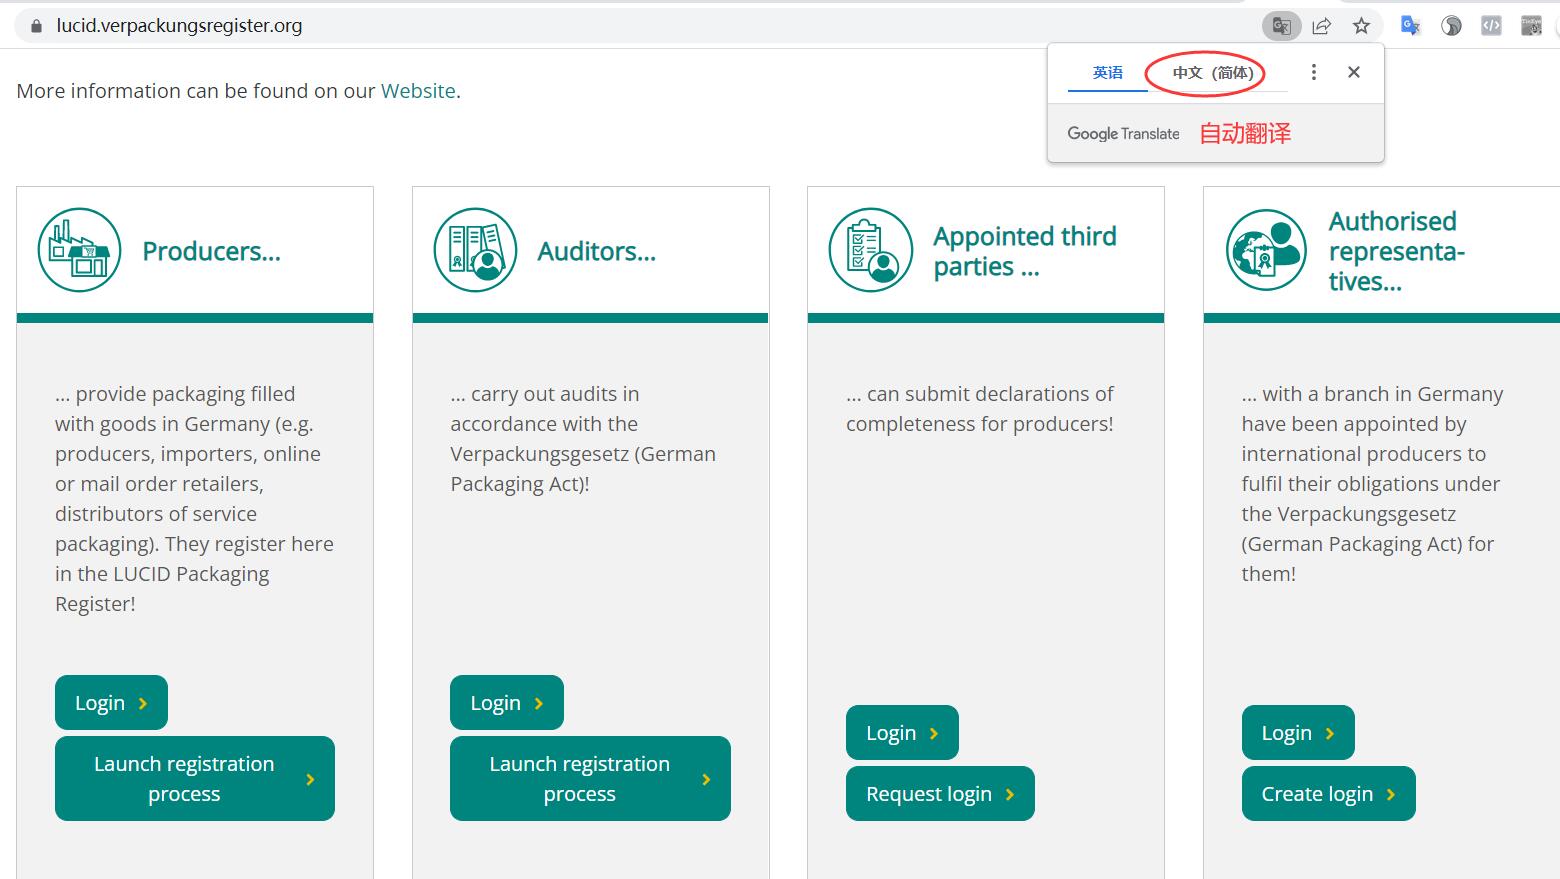Share this page via the share icon
The height and width of the screenshot is (879, 1560).
tap(1321, 26)
